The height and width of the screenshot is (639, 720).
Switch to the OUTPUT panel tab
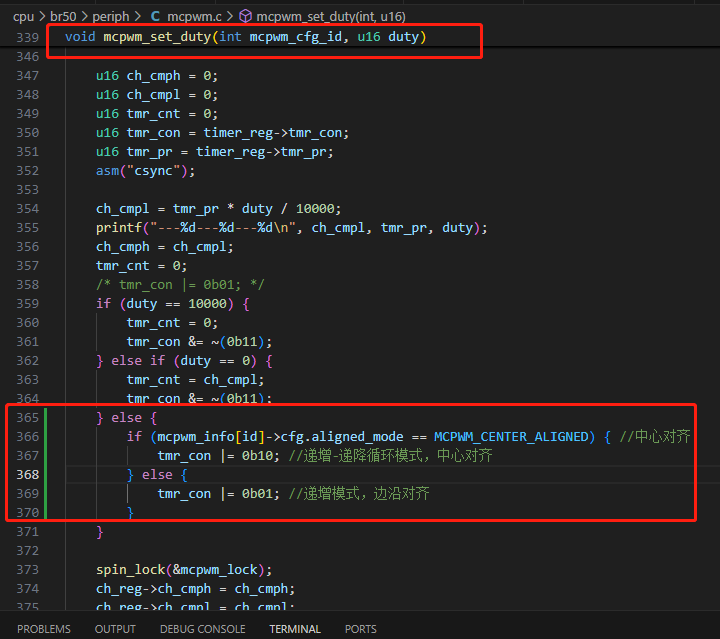click(115, 629)
